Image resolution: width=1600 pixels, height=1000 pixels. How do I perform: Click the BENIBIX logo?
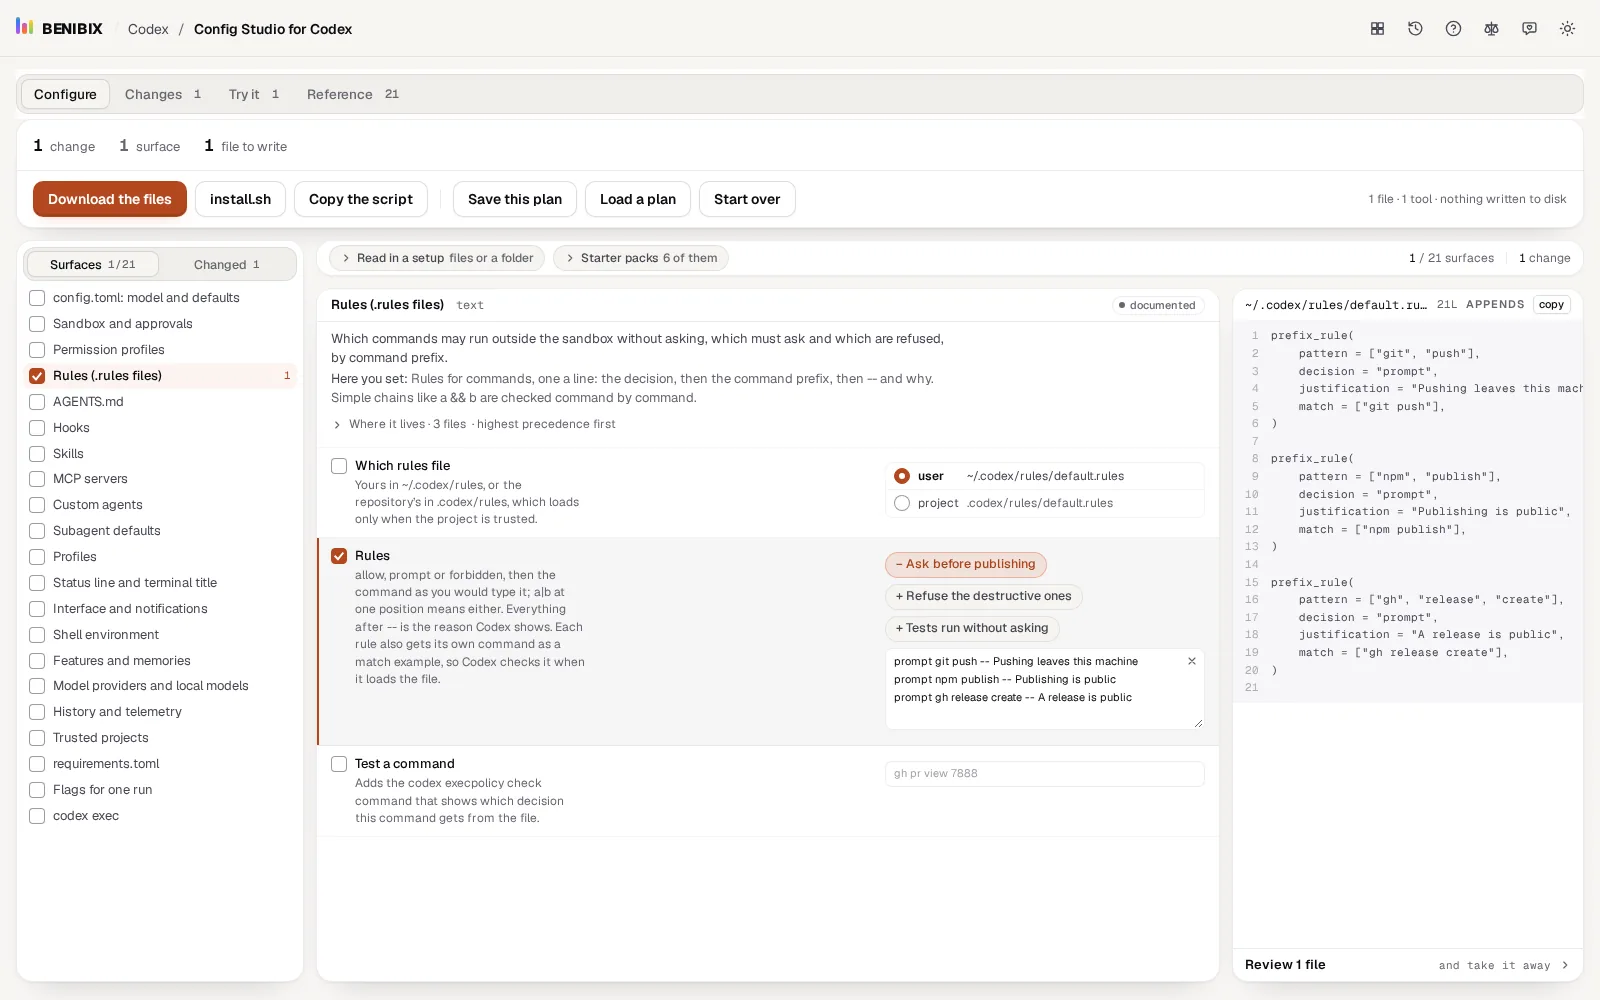pos(59,28)
